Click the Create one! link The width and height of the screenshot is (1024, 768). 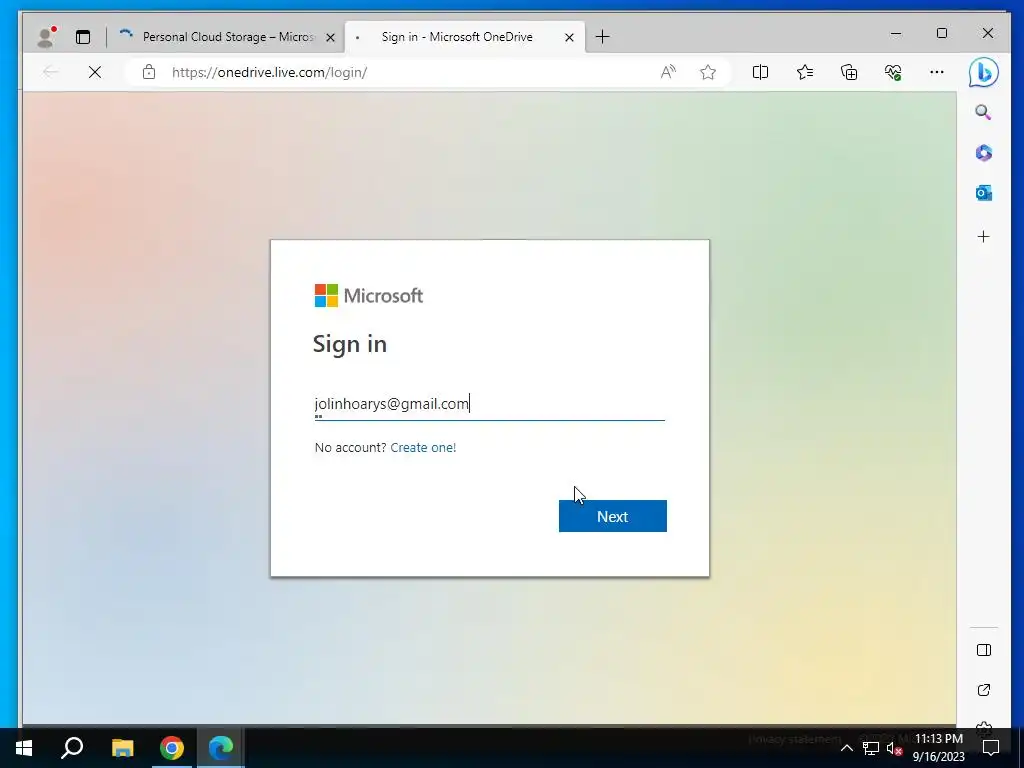coord(423,447)
